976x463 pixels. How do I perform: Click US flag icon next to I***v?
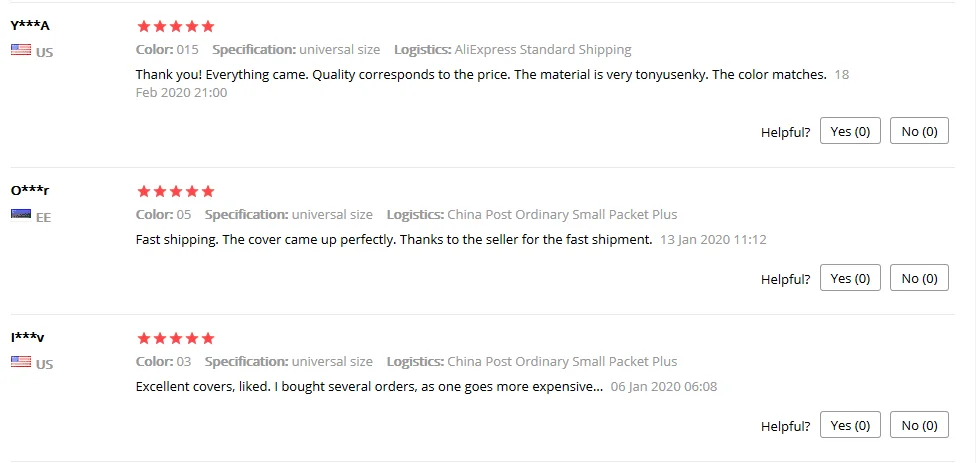coord(21,362)
